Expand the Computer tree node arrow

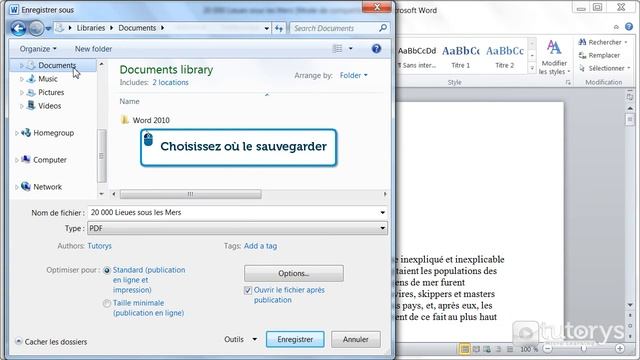16,160
